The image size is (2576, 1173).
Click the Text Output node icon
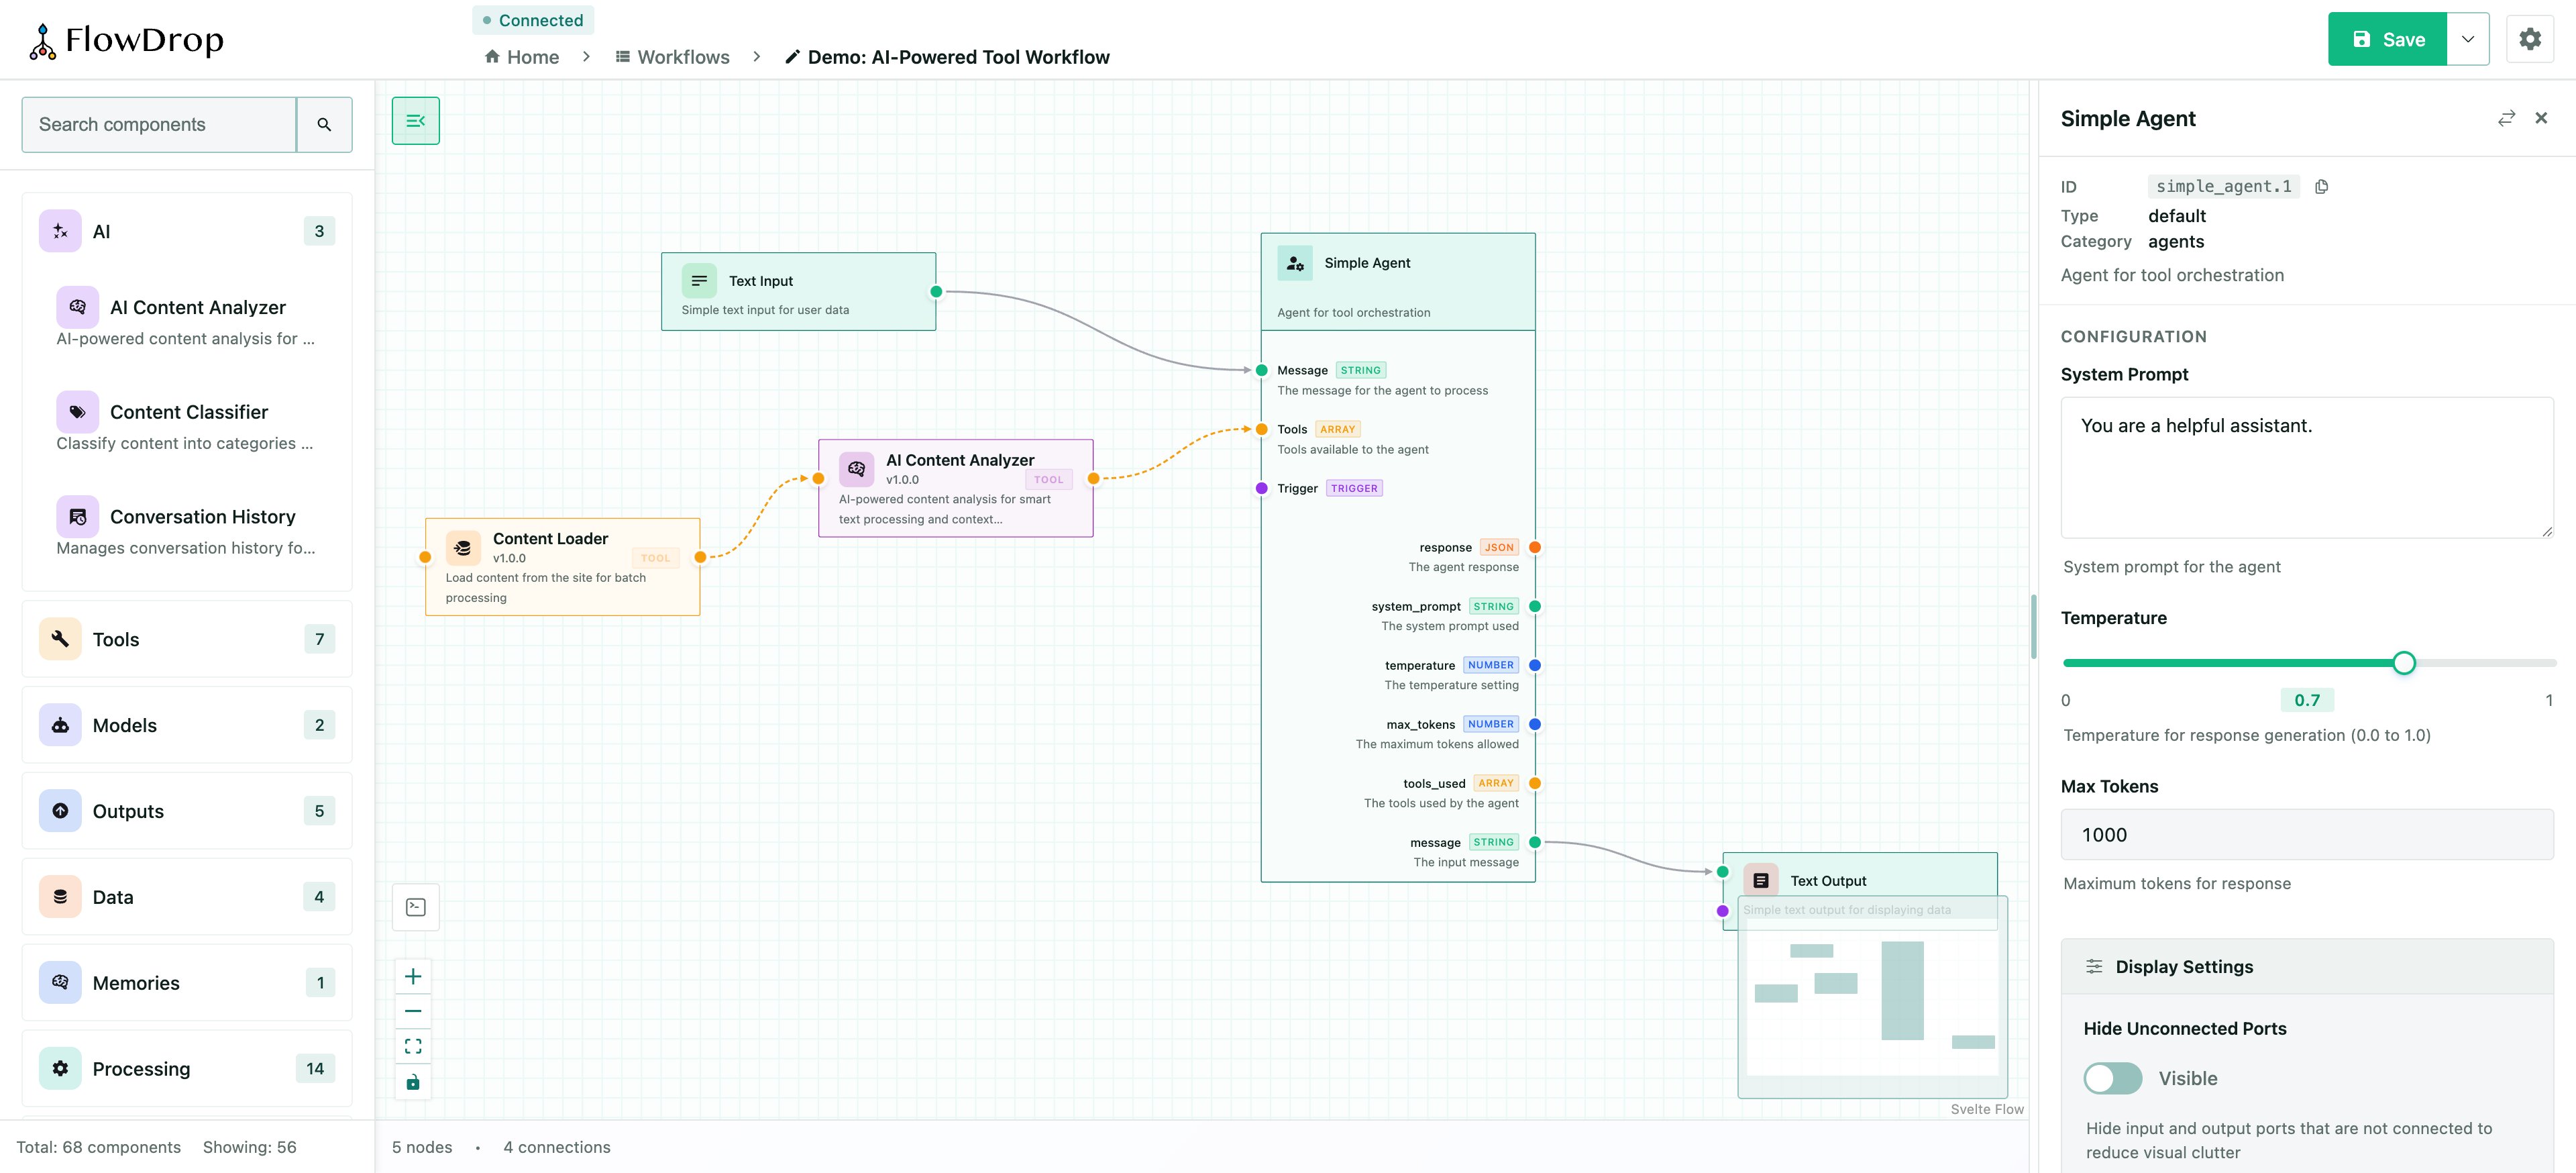point(1761,880)
